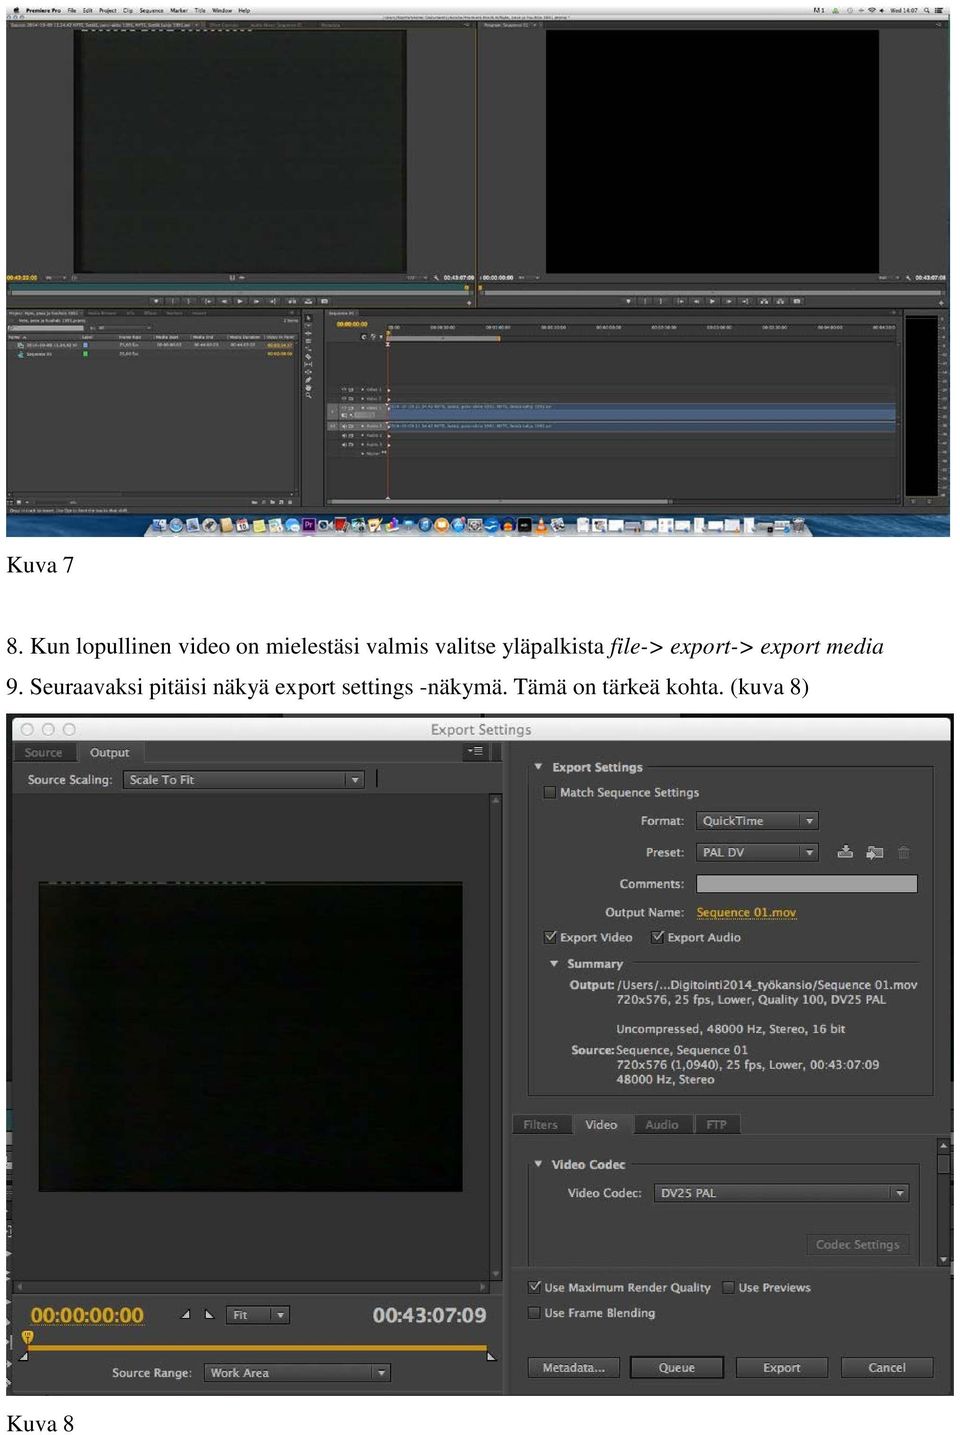Viewport: 960px width, 1435px height.
Task: Click play in the Program monitor
Action: pyautogui.click(x=712, y=300)
